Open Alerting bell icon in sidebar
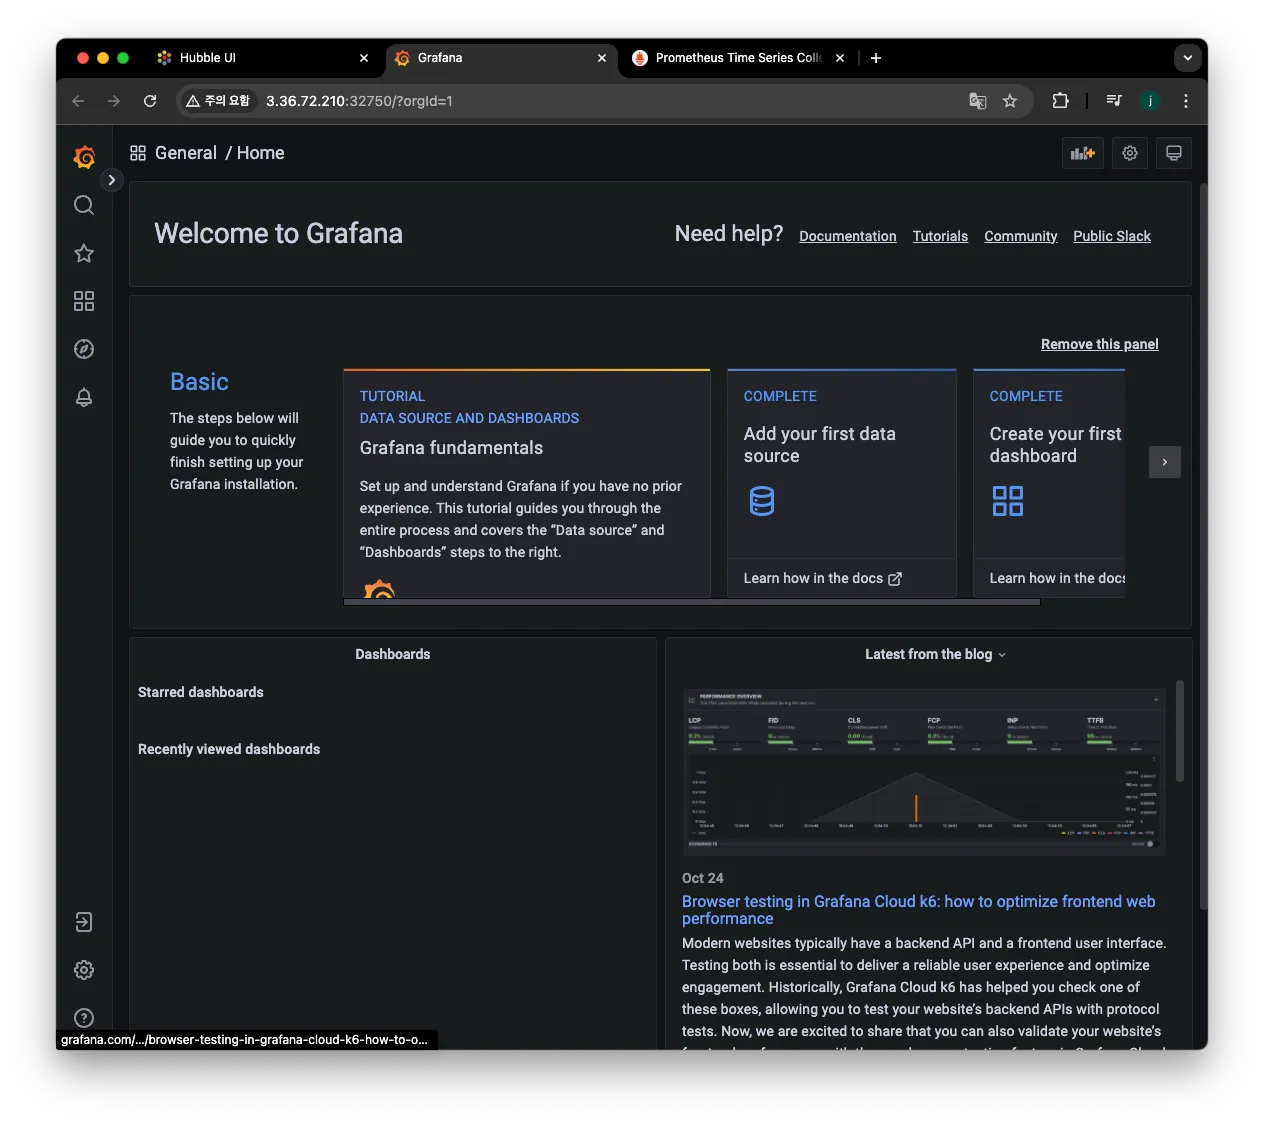Screen dimensions: 1264x1124 click(84, 397)
